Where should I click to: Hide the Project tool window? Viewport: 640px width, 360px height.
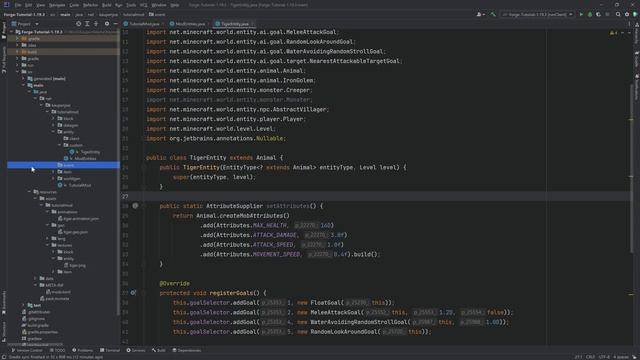[x=116, y=24]
